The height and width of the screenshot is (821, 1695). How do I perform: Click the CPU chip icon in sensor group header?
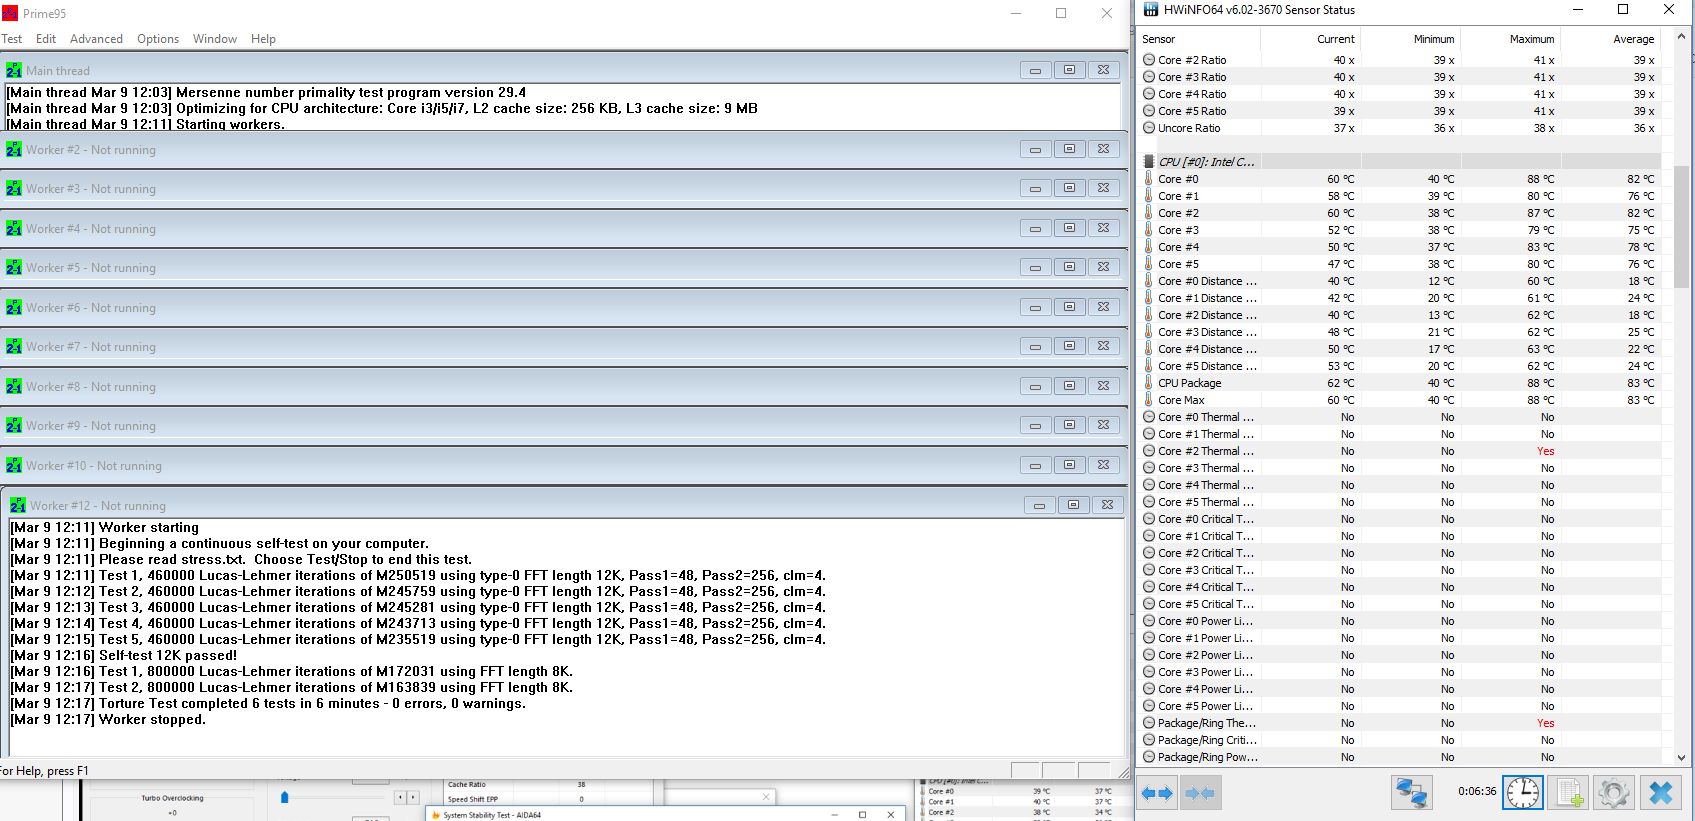(1149, 161)
